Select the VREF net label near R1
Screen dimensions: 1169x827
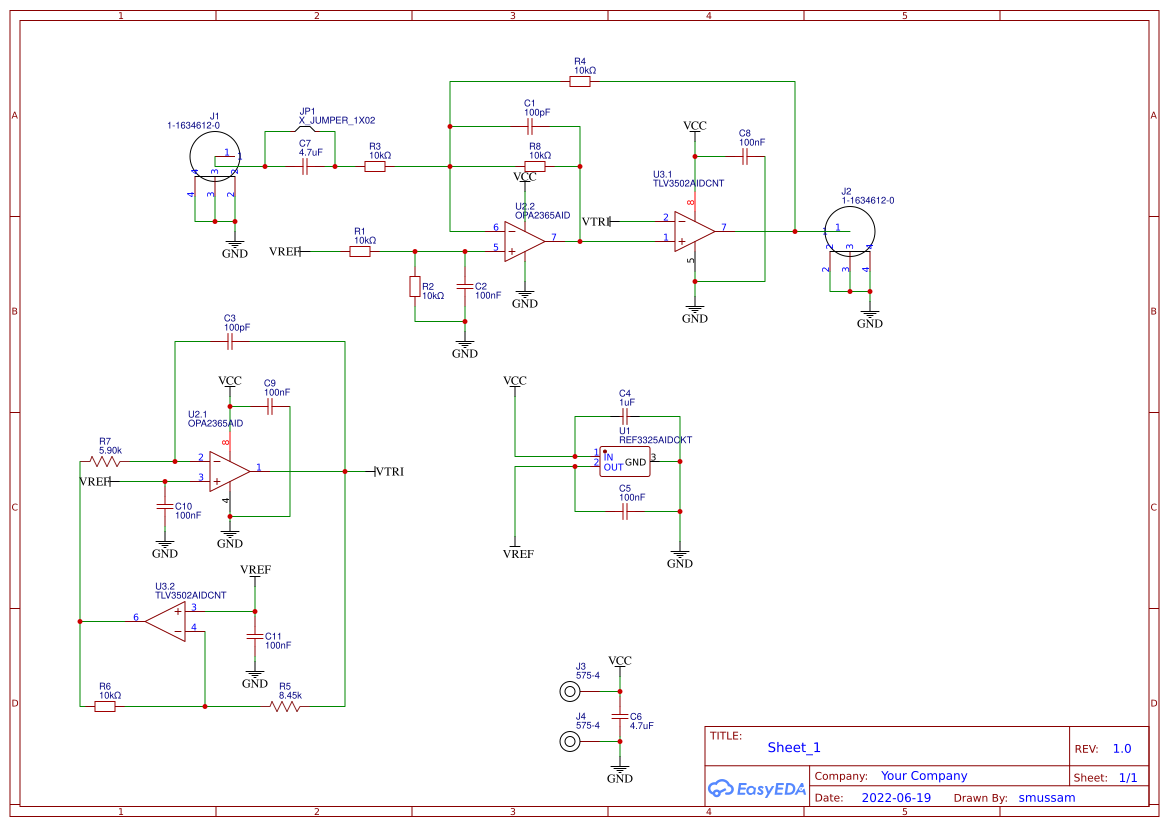(x=283, y=252)
